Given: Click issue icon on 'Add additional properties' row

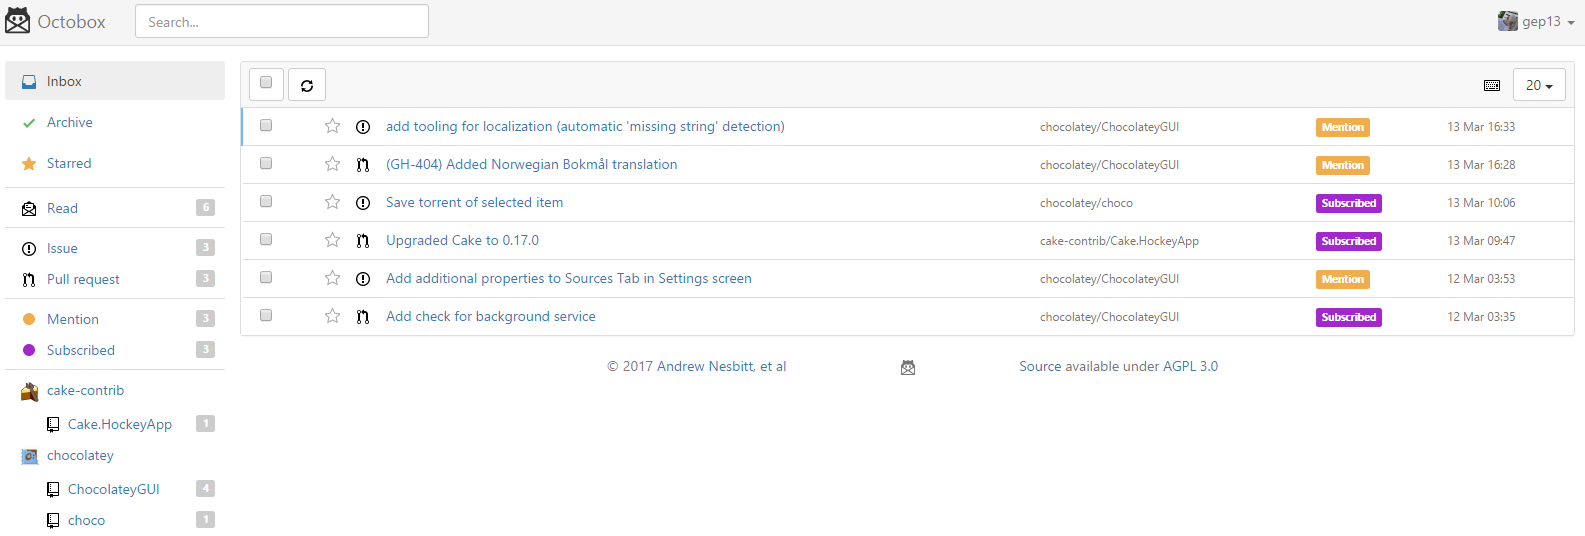Looking at the screenshot, I should [x=363, y=279].
